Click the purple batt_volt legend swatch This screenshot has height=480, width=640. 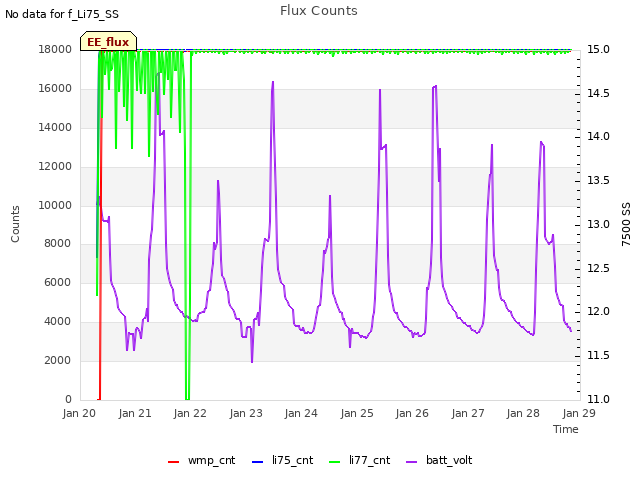tap(412, 462)
